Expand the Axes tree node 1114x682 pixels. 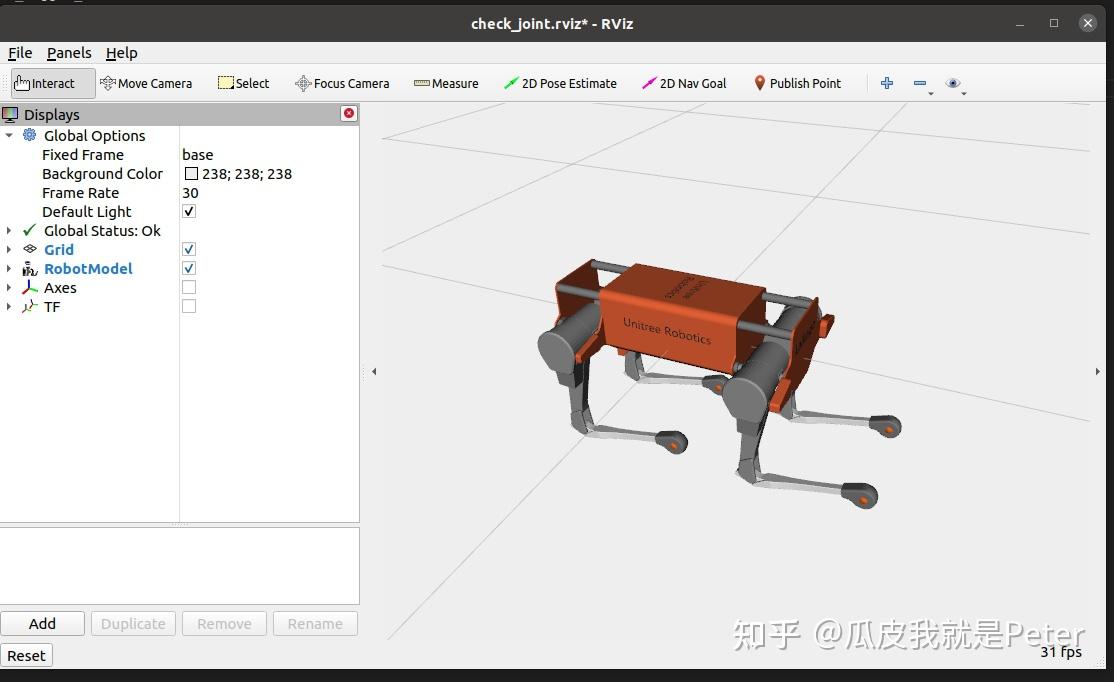[9, 287]
